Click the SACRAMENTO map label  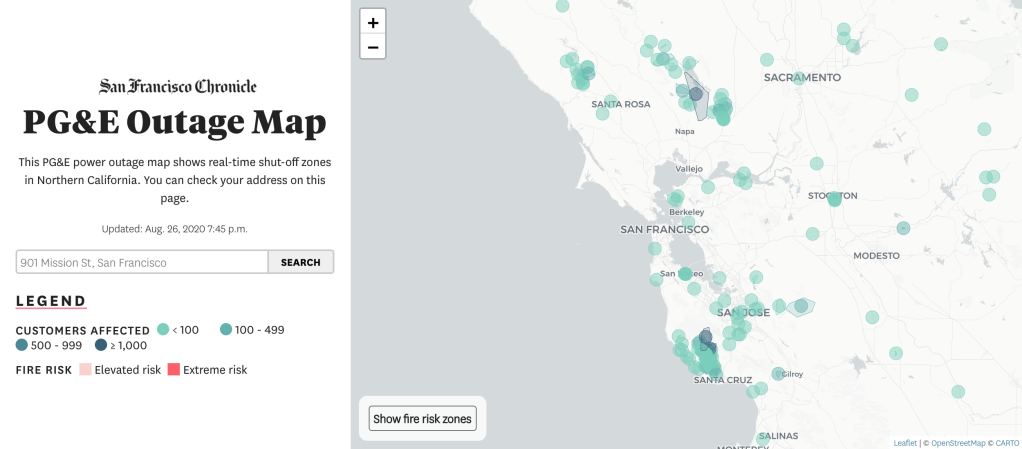point(802,78)
